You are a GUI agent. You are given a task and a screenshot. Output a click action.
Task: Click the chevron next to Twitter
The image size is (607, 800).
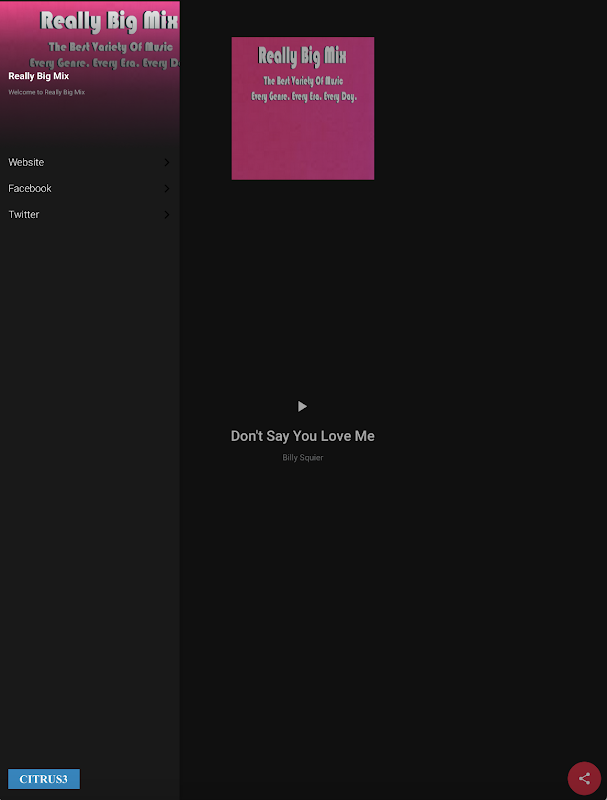pyautogui.click(x=167, y=214)
